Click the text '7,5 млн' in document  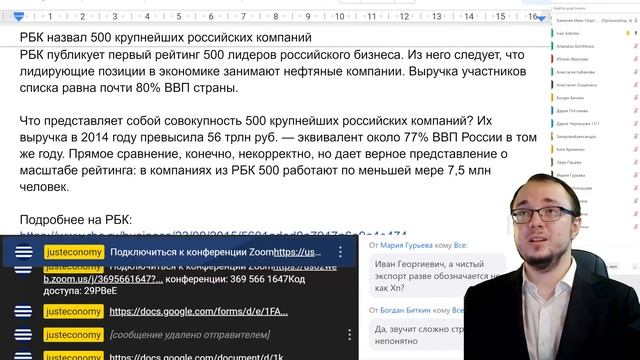[x=469, y=171]
